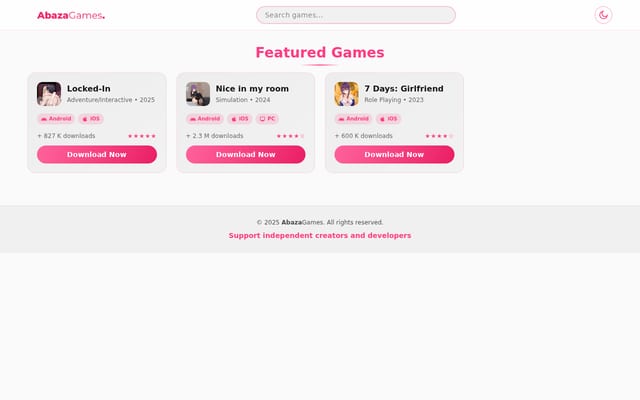Select iOS tag on Locked-In card

pyautogui.click(x=91, y=119)
